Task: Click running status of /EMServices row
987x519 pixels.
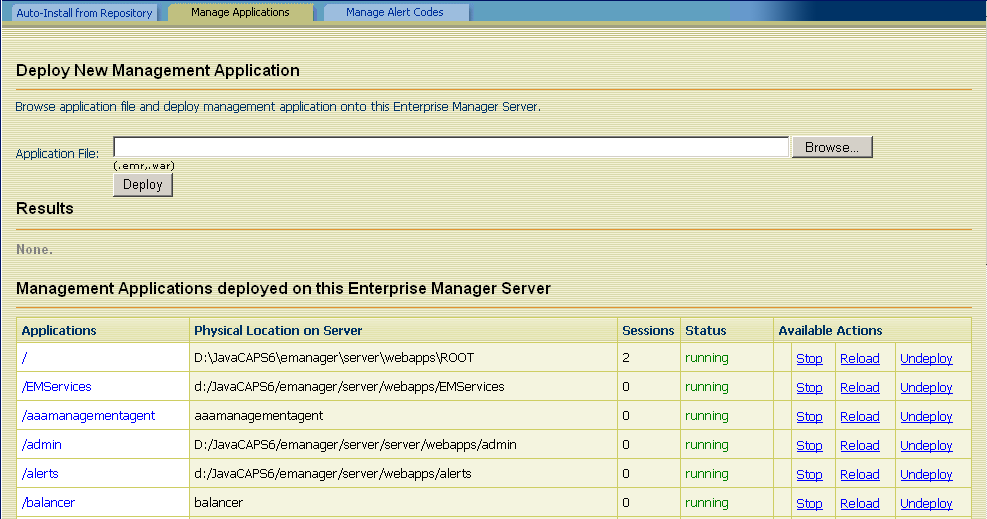Action: (x=707, y=387)
